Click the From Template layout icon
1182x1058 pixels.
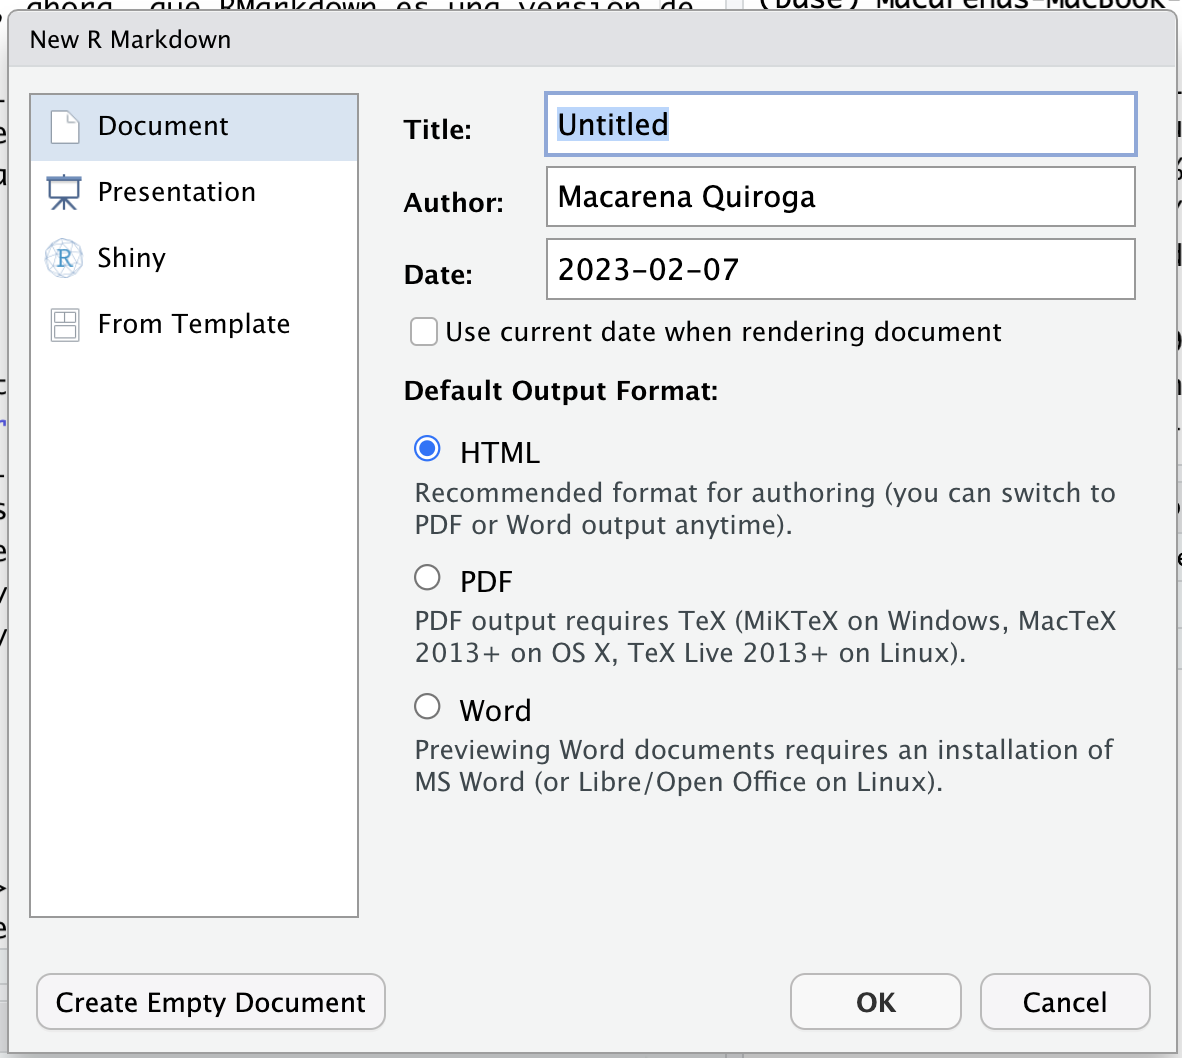coord(65,325)
